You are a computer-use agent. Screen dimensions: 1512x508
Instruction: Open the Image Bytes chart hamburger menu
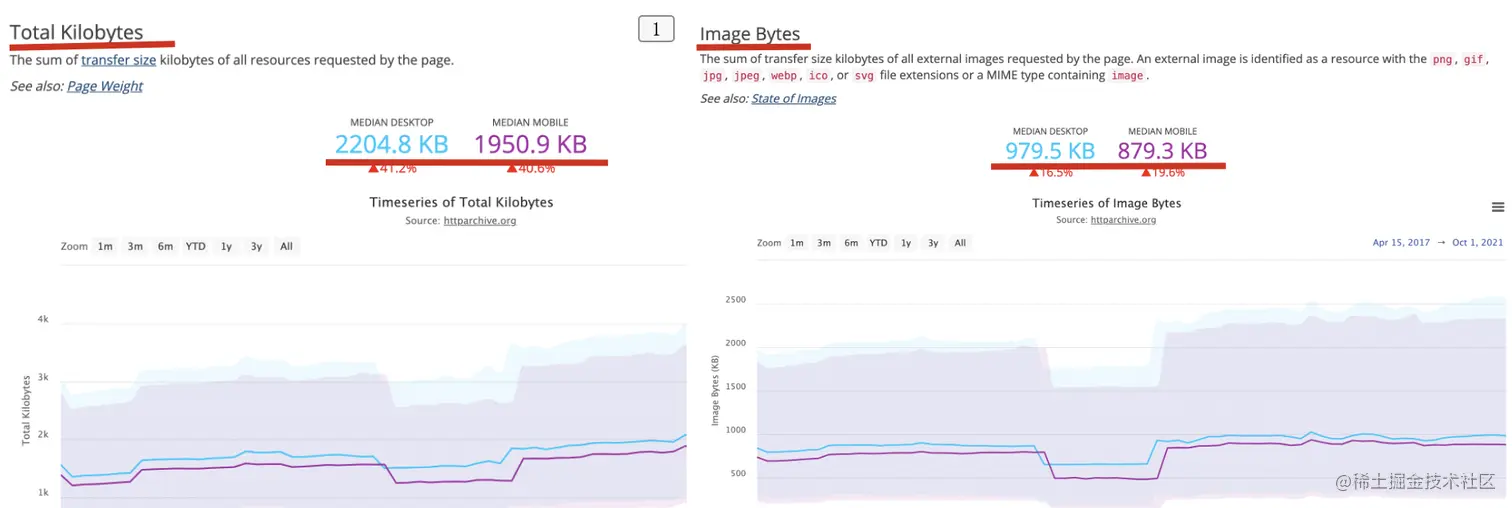[1497, 207]
